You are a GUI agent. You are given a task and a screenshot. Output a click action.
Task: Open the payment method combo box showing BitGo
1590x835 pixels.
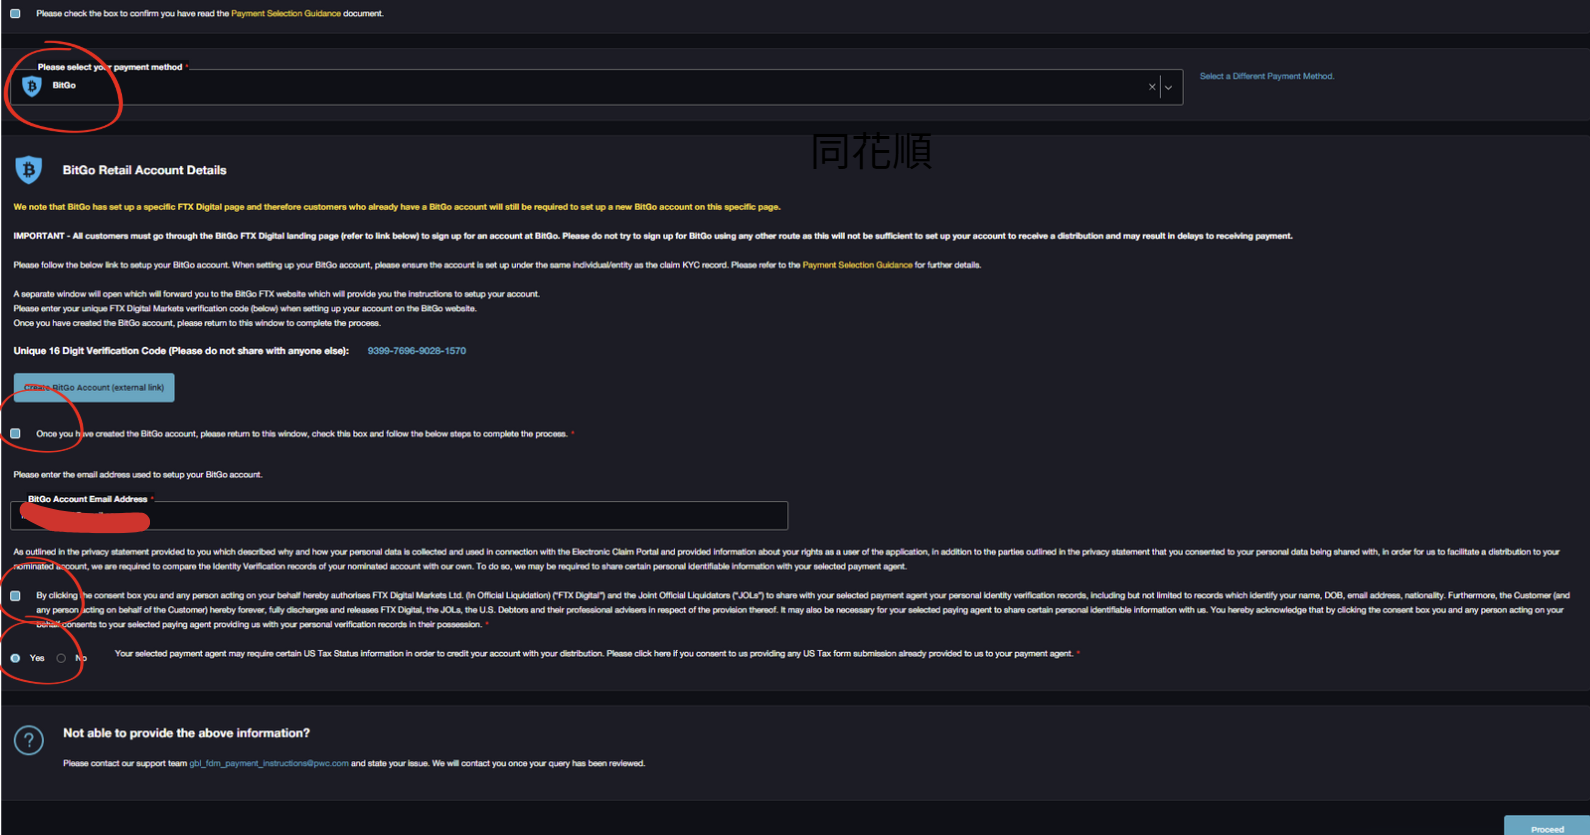coord(600,87)
